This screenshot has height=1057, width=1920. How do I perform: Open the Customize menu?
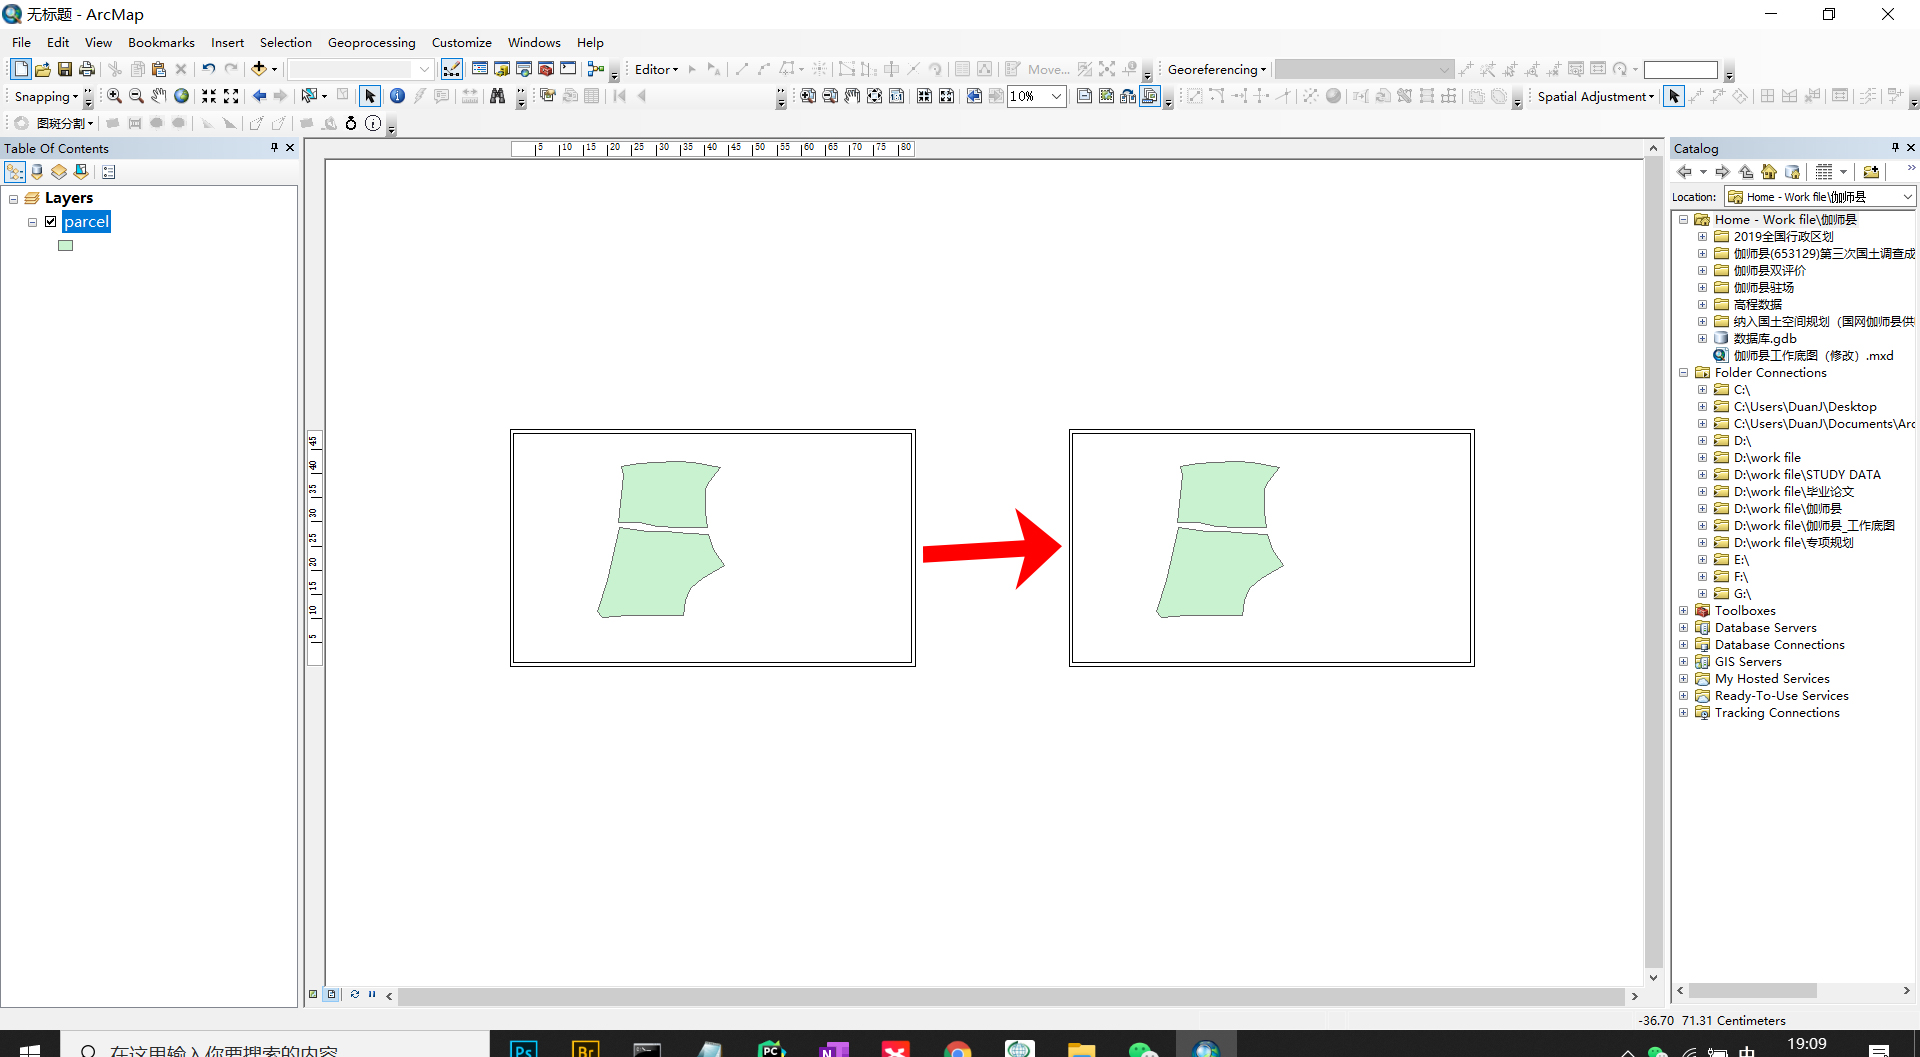click(461, 42)
